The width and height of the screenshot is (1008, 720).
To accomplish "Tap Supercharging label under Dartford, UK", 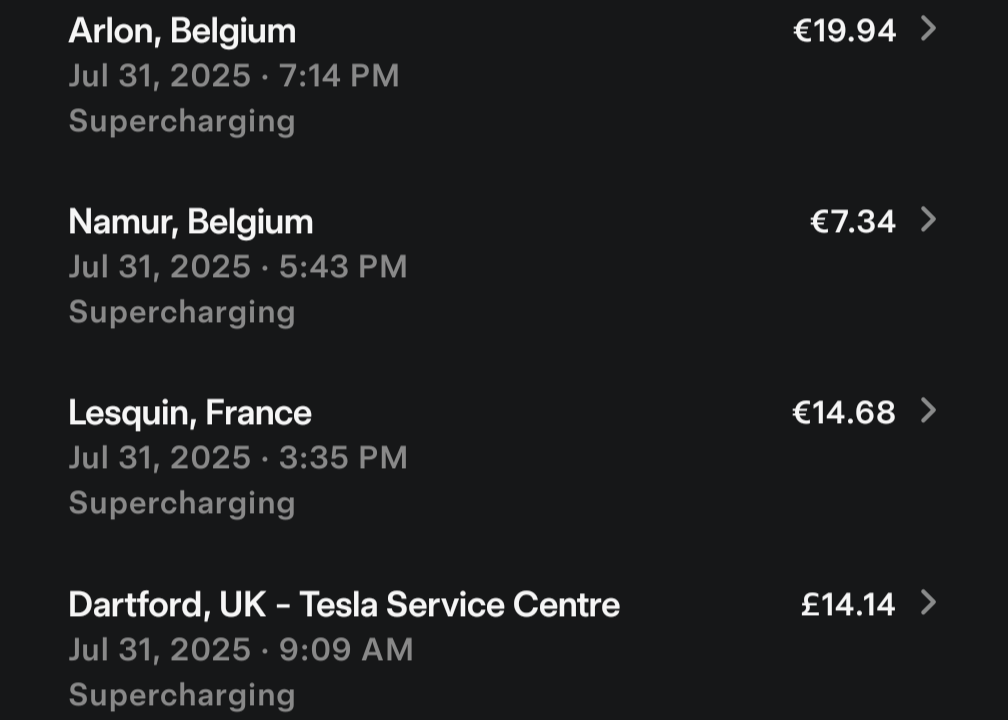I will [182, 695].
